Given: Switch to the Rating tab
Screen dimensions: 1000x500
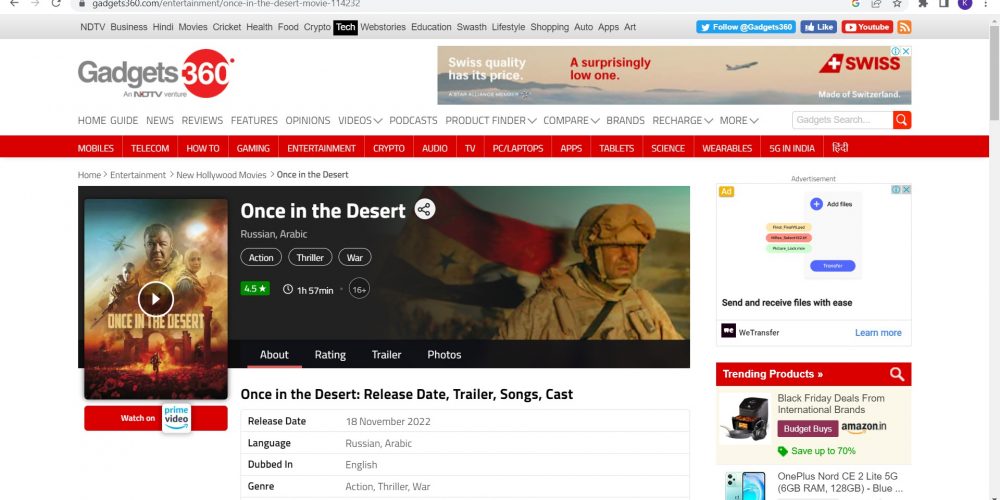Looking at the screenshot, I should (x=330, y=355).
